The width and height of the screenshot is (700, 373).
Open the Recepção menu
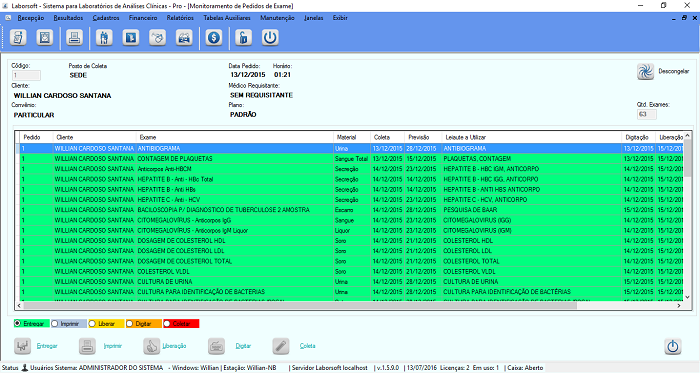point(31,18)
